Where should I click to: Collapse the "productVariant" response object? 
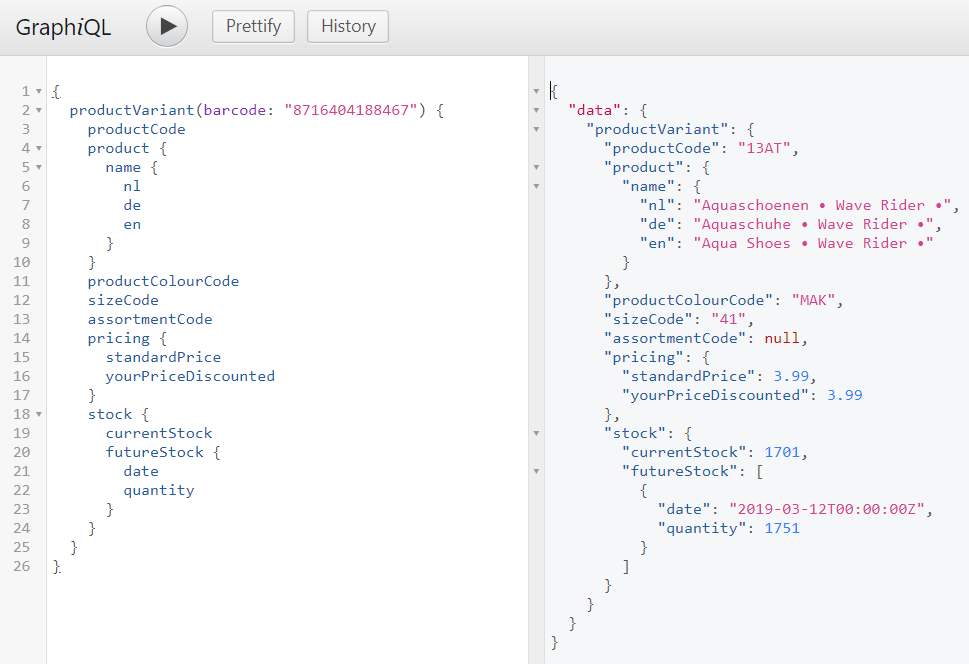pyautogui.click(x=536, y=129)
